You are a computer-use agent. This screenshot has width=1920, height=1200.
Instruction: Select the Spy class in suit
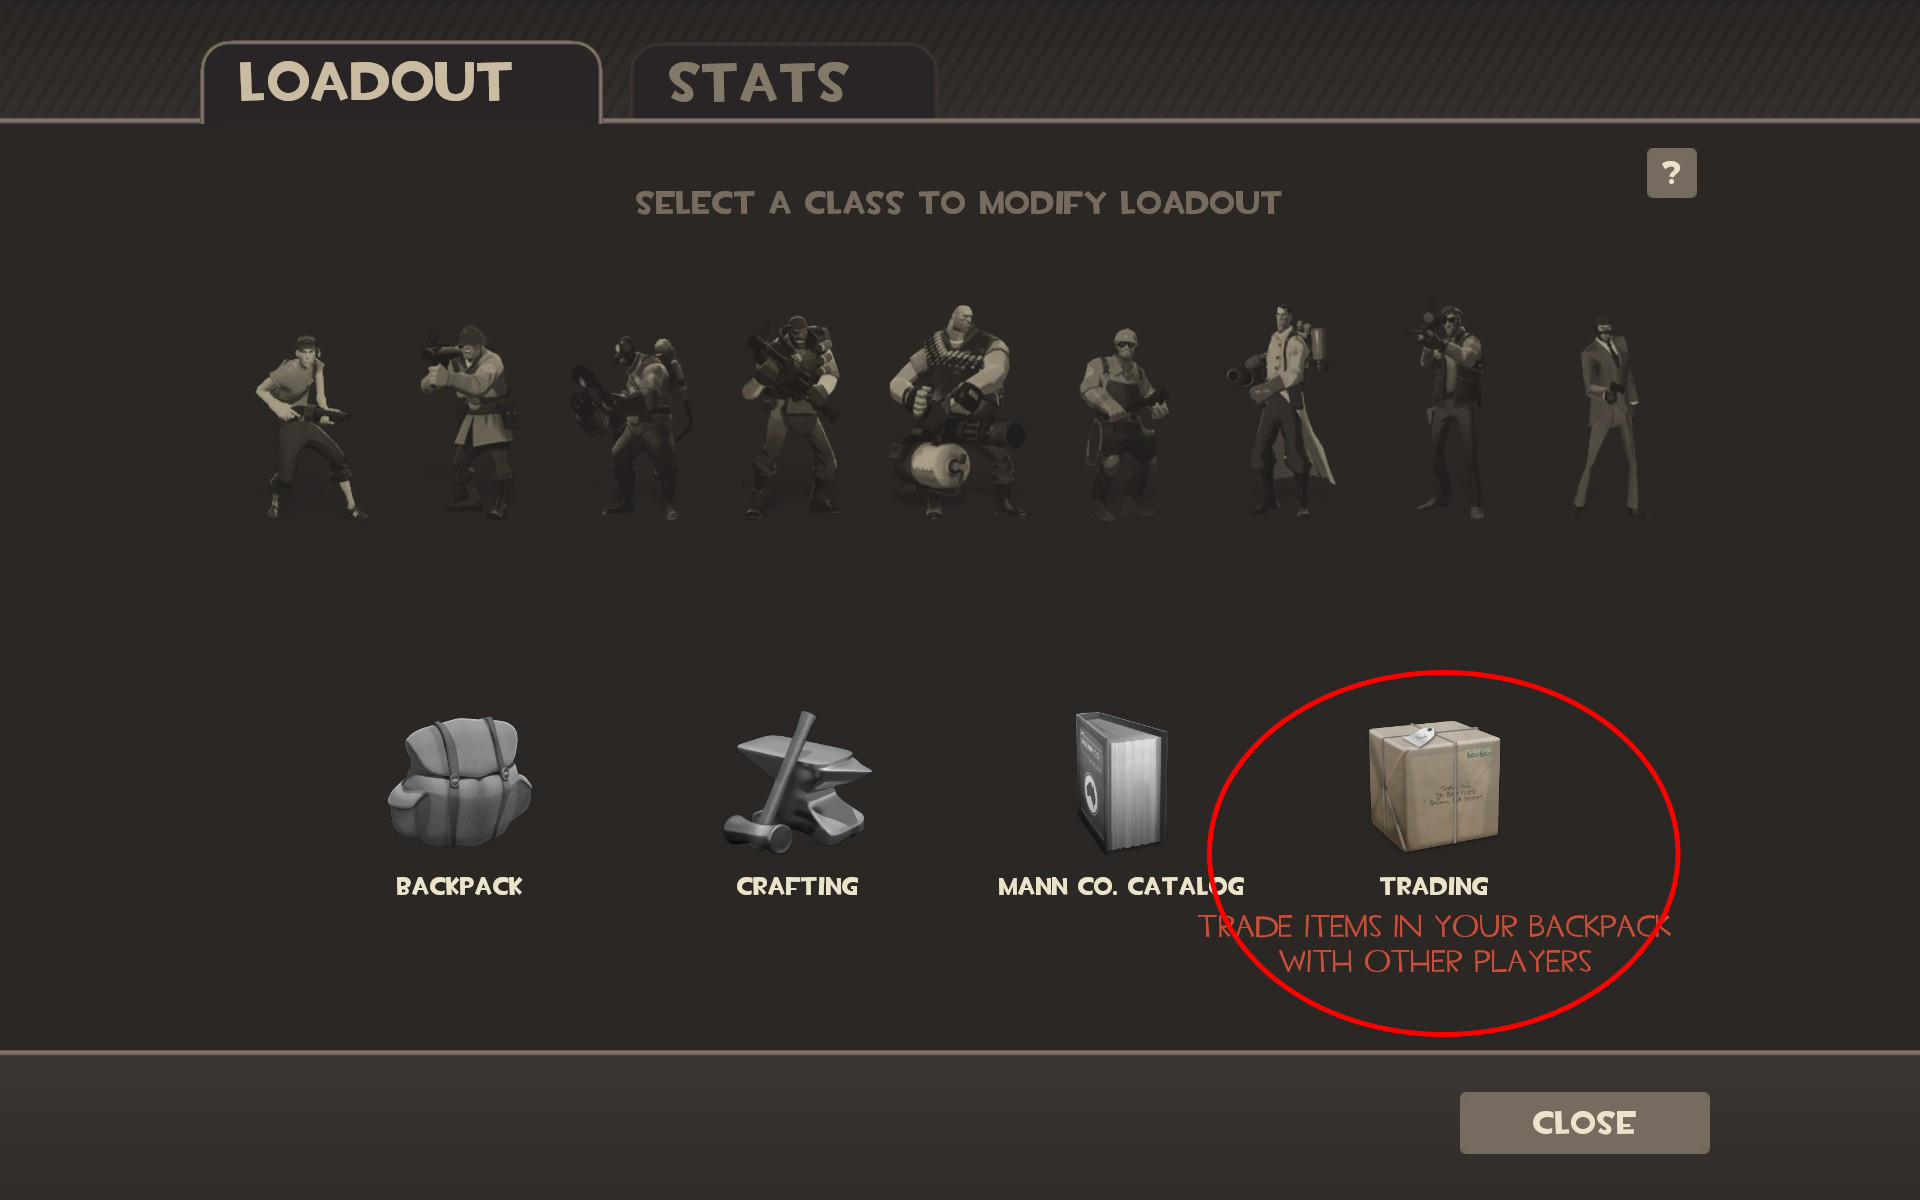[1607, 417]
